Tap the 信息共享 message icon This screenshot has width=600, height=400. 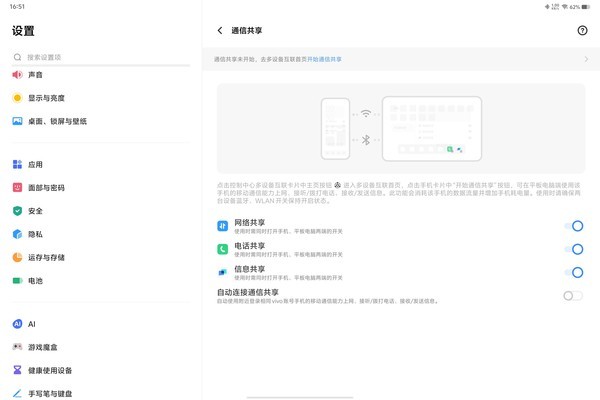[x=223, y=272]
